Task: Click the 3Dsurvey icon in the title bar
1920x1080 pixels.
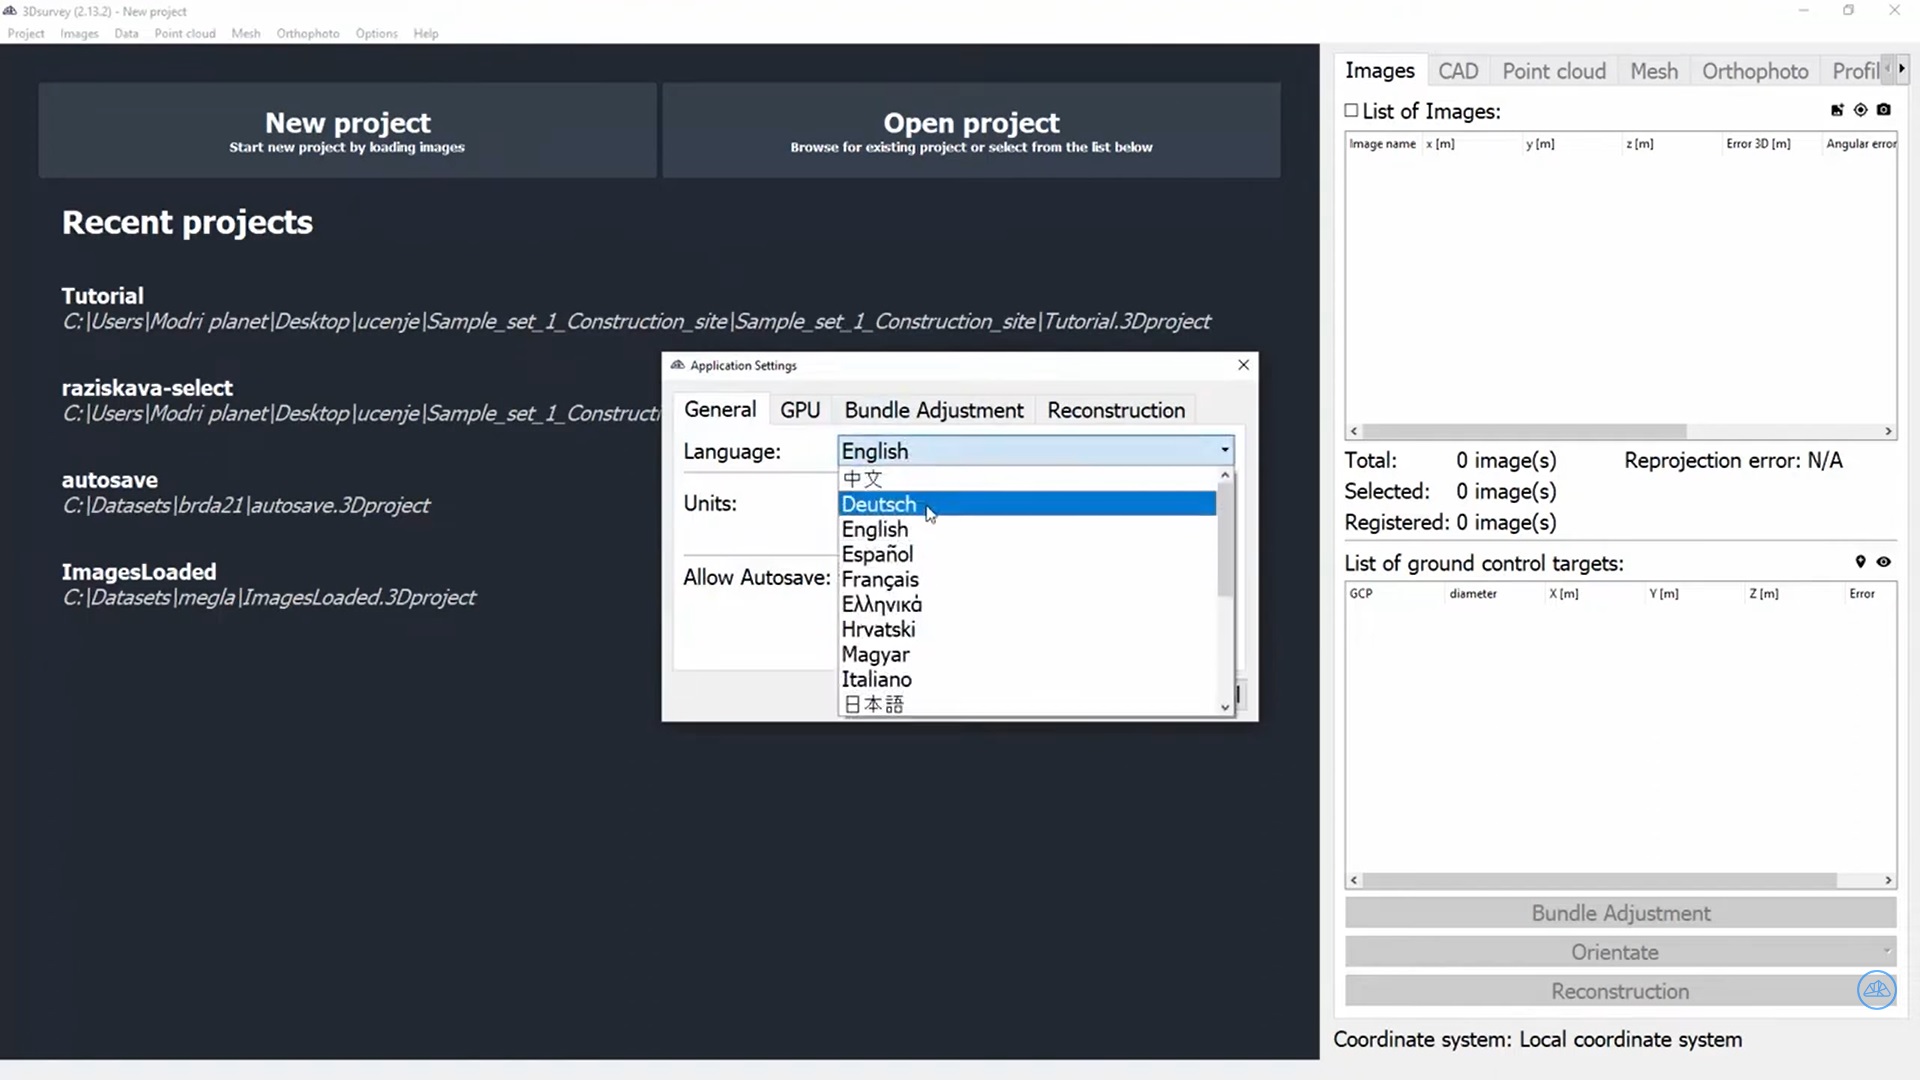Action: [11, 11]
